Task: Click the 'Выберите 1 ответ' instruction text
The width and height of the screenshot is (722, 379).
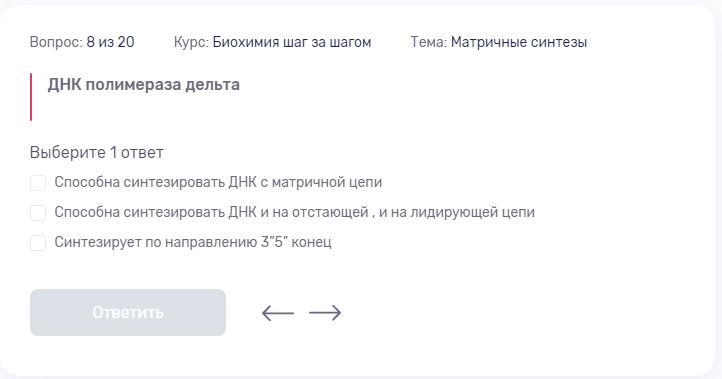Action: click(97, 152)
